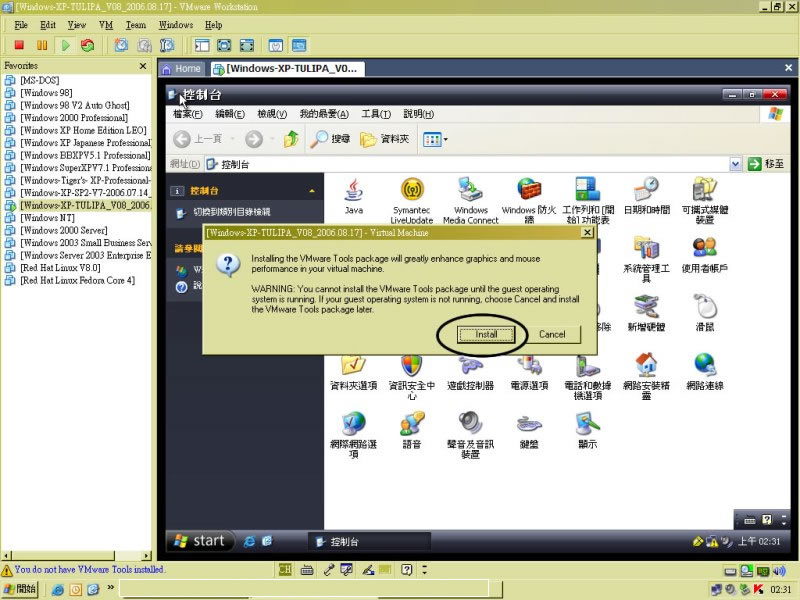This screenshot has height=600, width=800.
Task: Click the Internet Explorer icon beside guest start
Action: 249,541
